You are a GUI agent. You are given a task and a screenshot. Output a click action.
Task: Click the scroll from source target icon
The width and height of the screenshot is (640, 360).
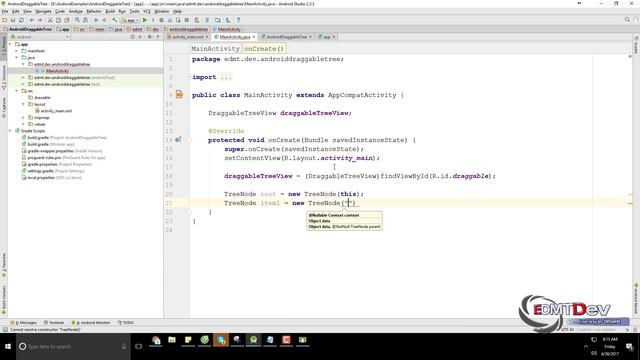point(132,37)
